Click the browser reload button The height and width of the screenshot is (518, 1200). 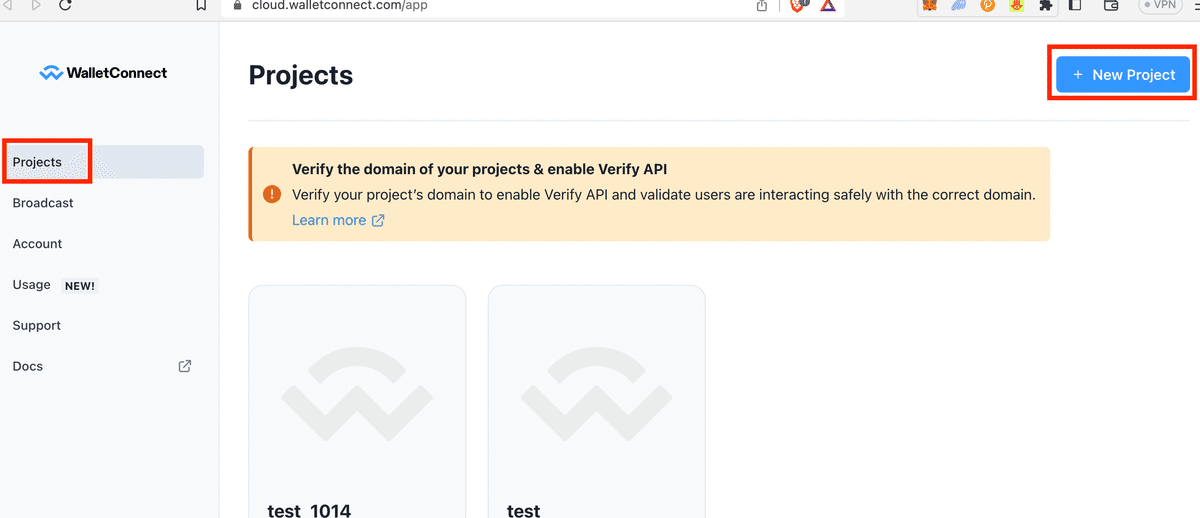tap(65, 5)
